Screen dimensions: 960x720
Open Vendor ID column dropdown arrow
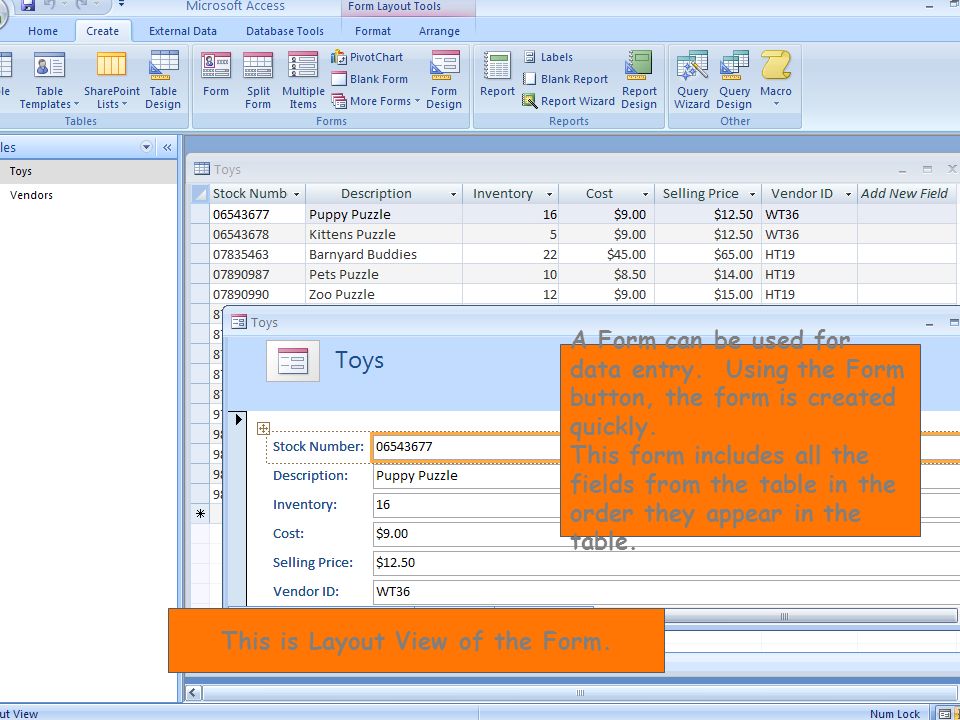point(849,194)
